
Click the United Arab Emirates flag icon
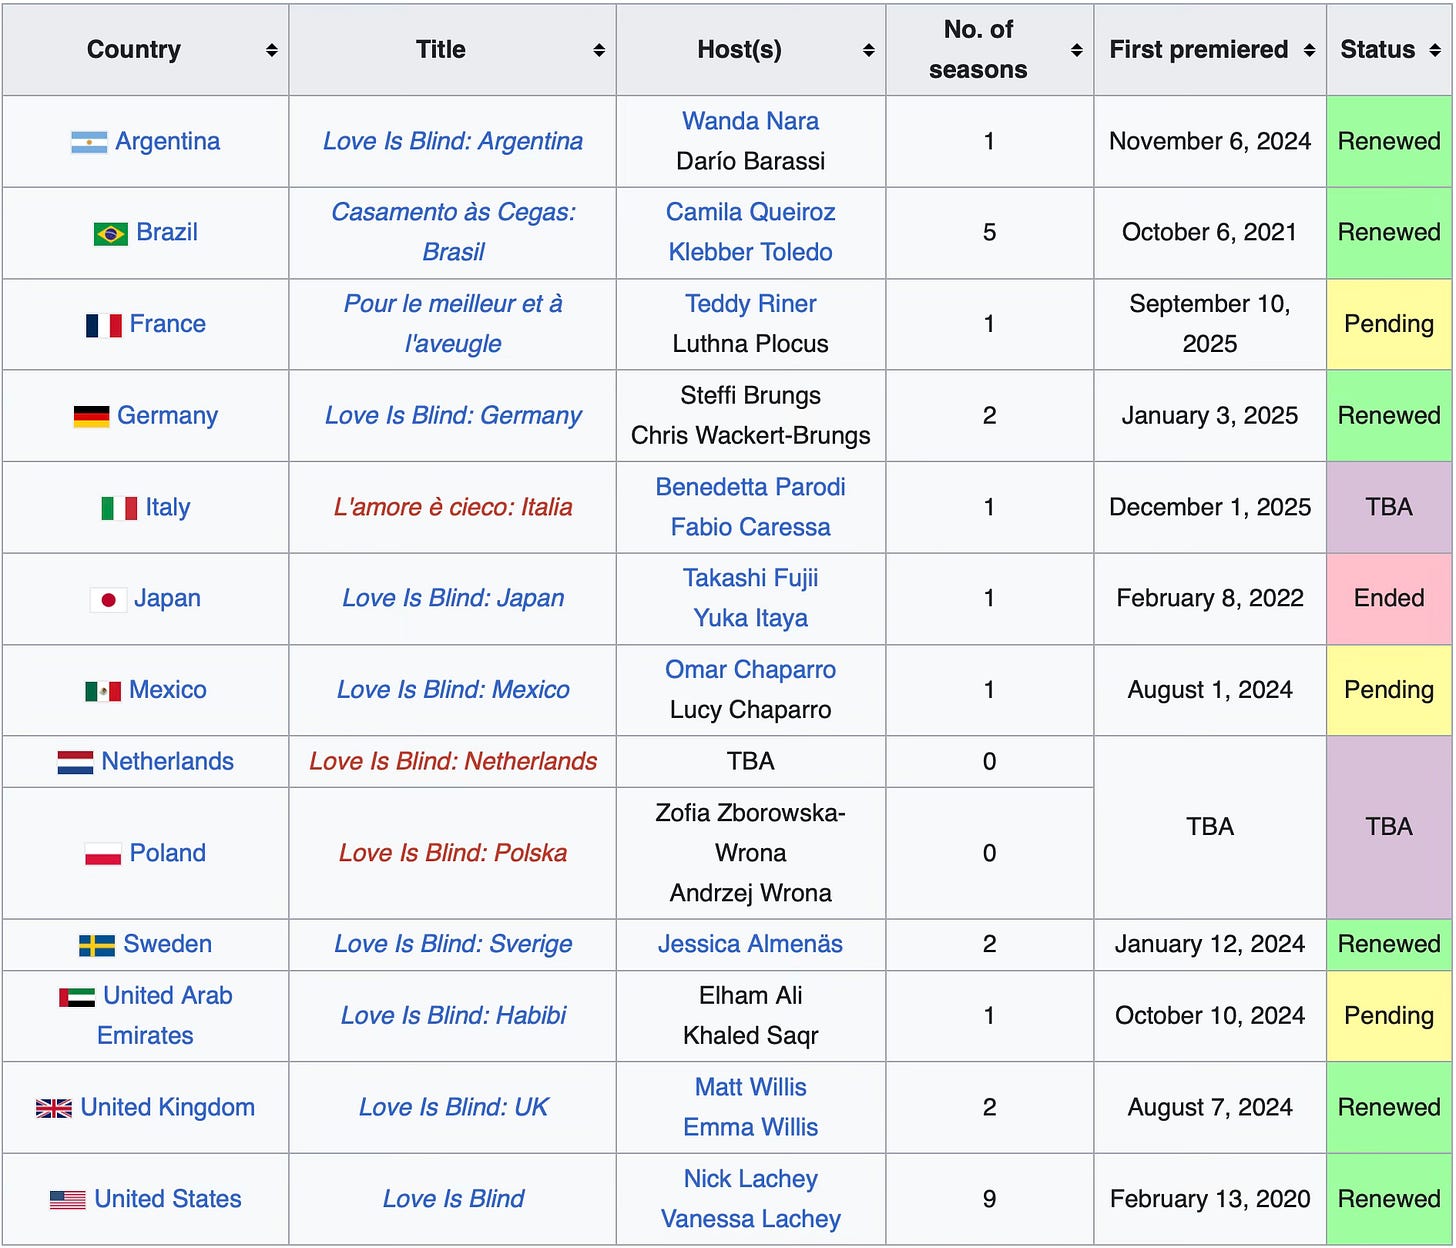[77, 997]
